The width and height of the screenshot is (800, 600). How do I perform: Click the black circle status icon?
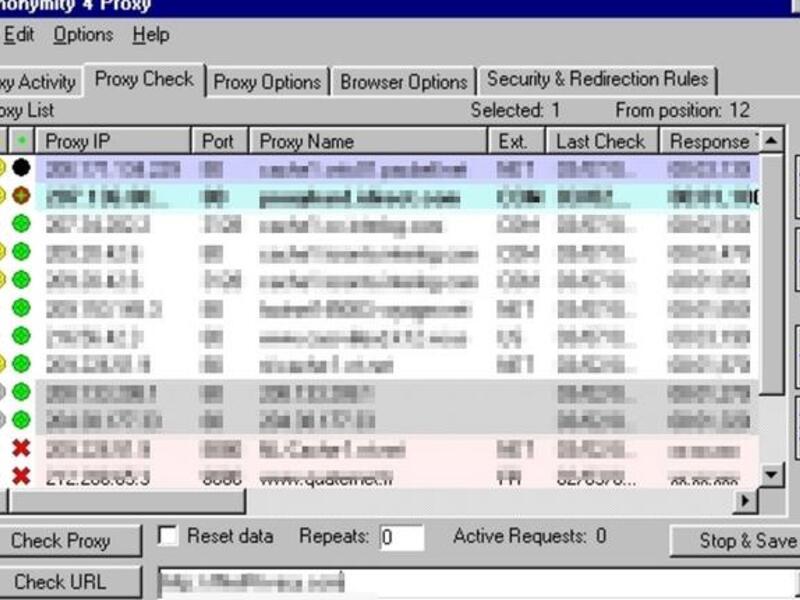(x=21, y=167)
